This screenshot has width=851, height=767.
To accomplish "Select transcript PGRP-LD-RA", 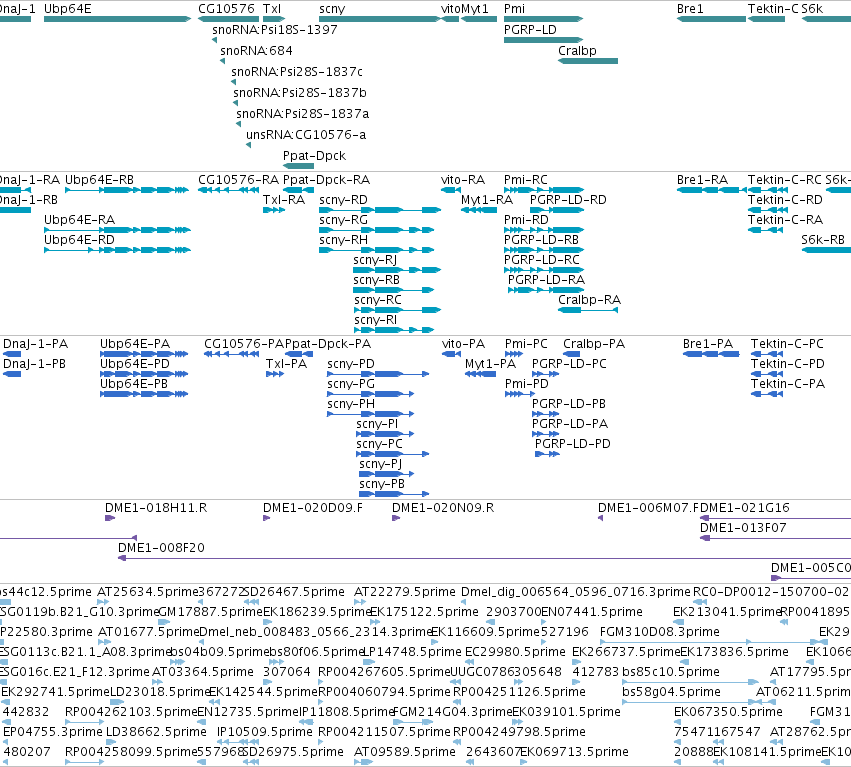I will (x=546, y=290).
